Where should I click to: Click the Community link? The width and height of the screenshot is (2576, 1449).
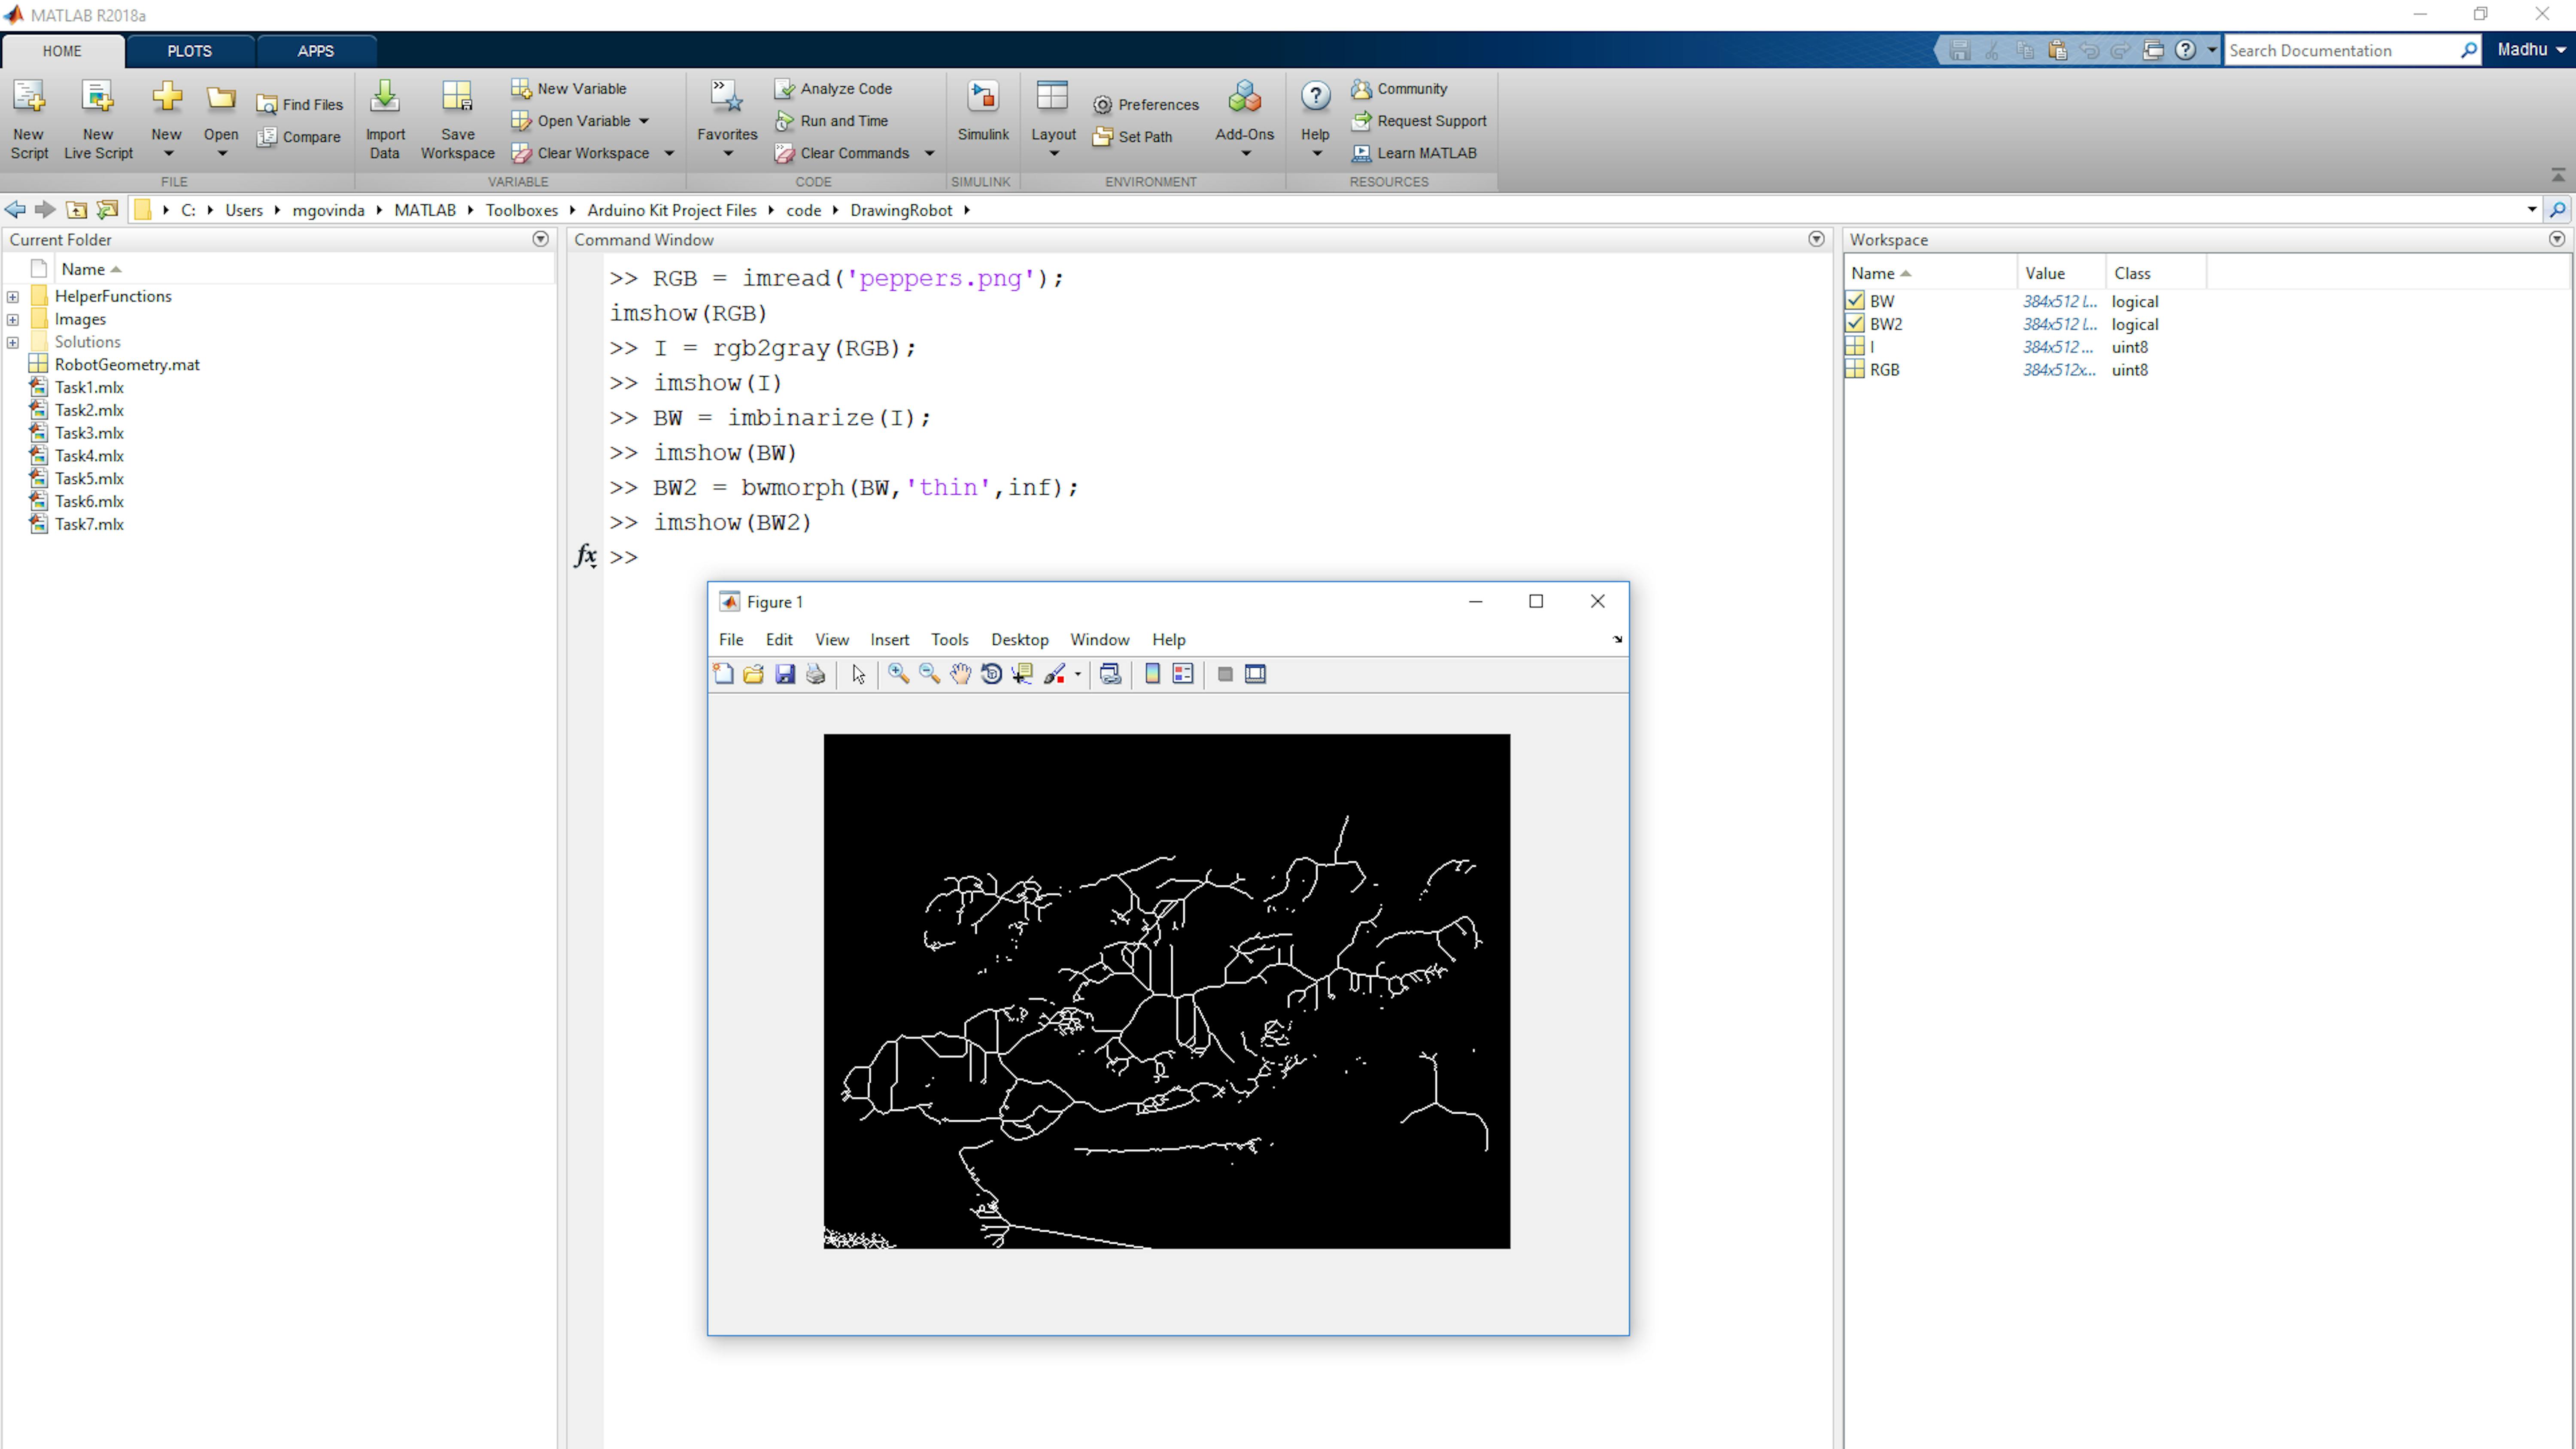(x=1400, y=89)
